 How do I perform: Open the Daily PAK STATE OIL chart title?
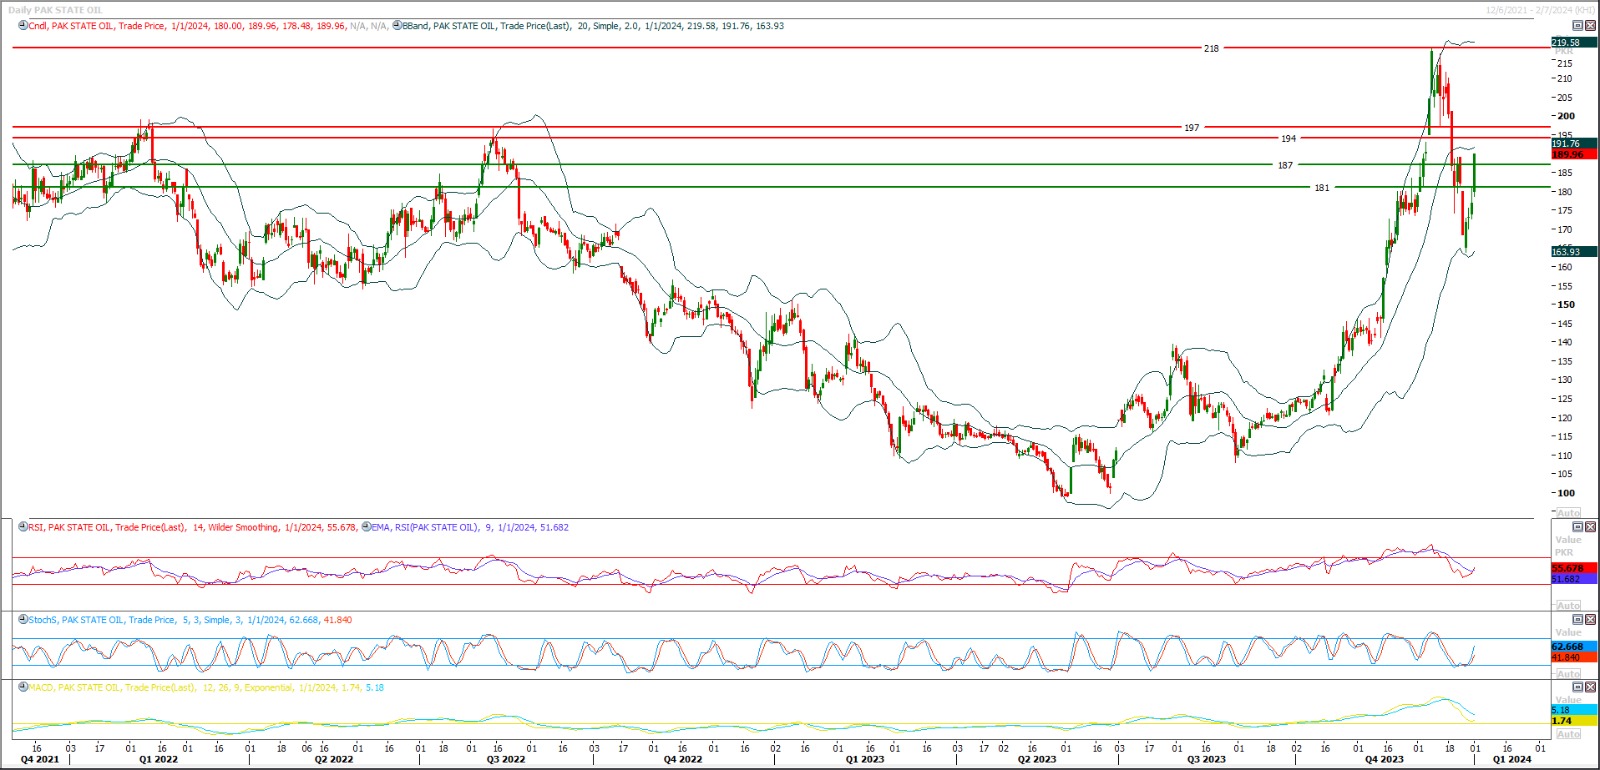point(56,10)
